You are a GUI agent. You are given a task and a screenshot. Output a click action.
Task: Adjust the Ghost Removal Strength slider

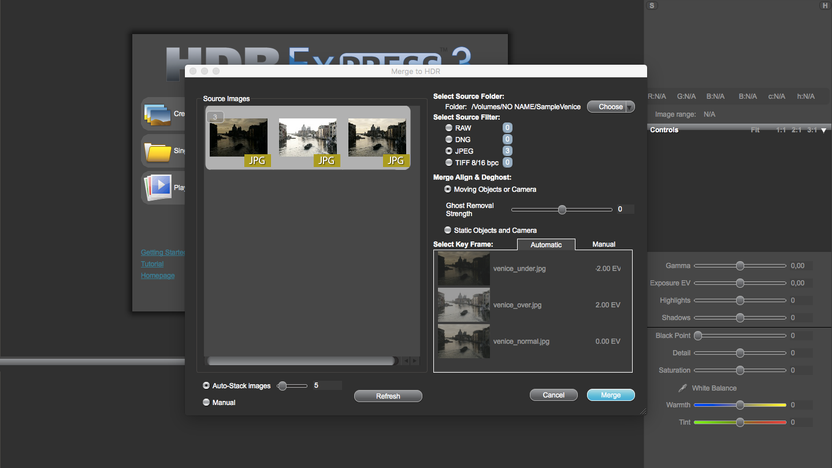point(562,210)
